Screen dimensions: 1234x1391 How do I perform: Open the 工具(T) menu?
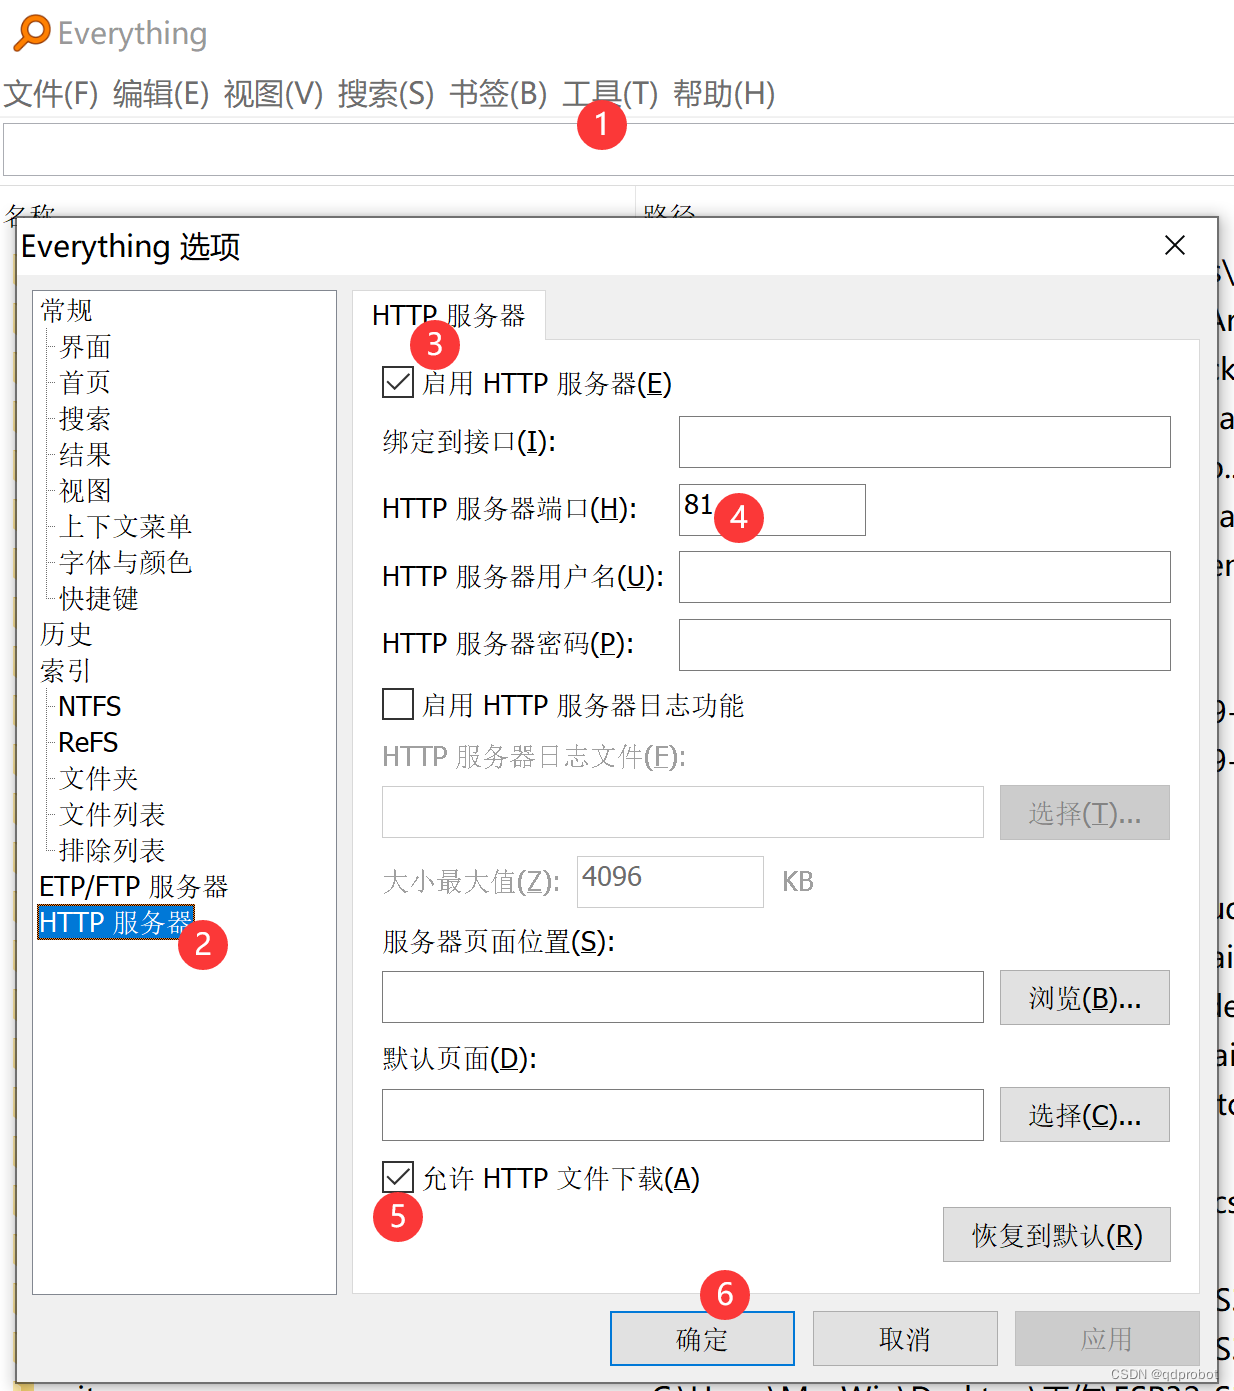tap(608, 94)
